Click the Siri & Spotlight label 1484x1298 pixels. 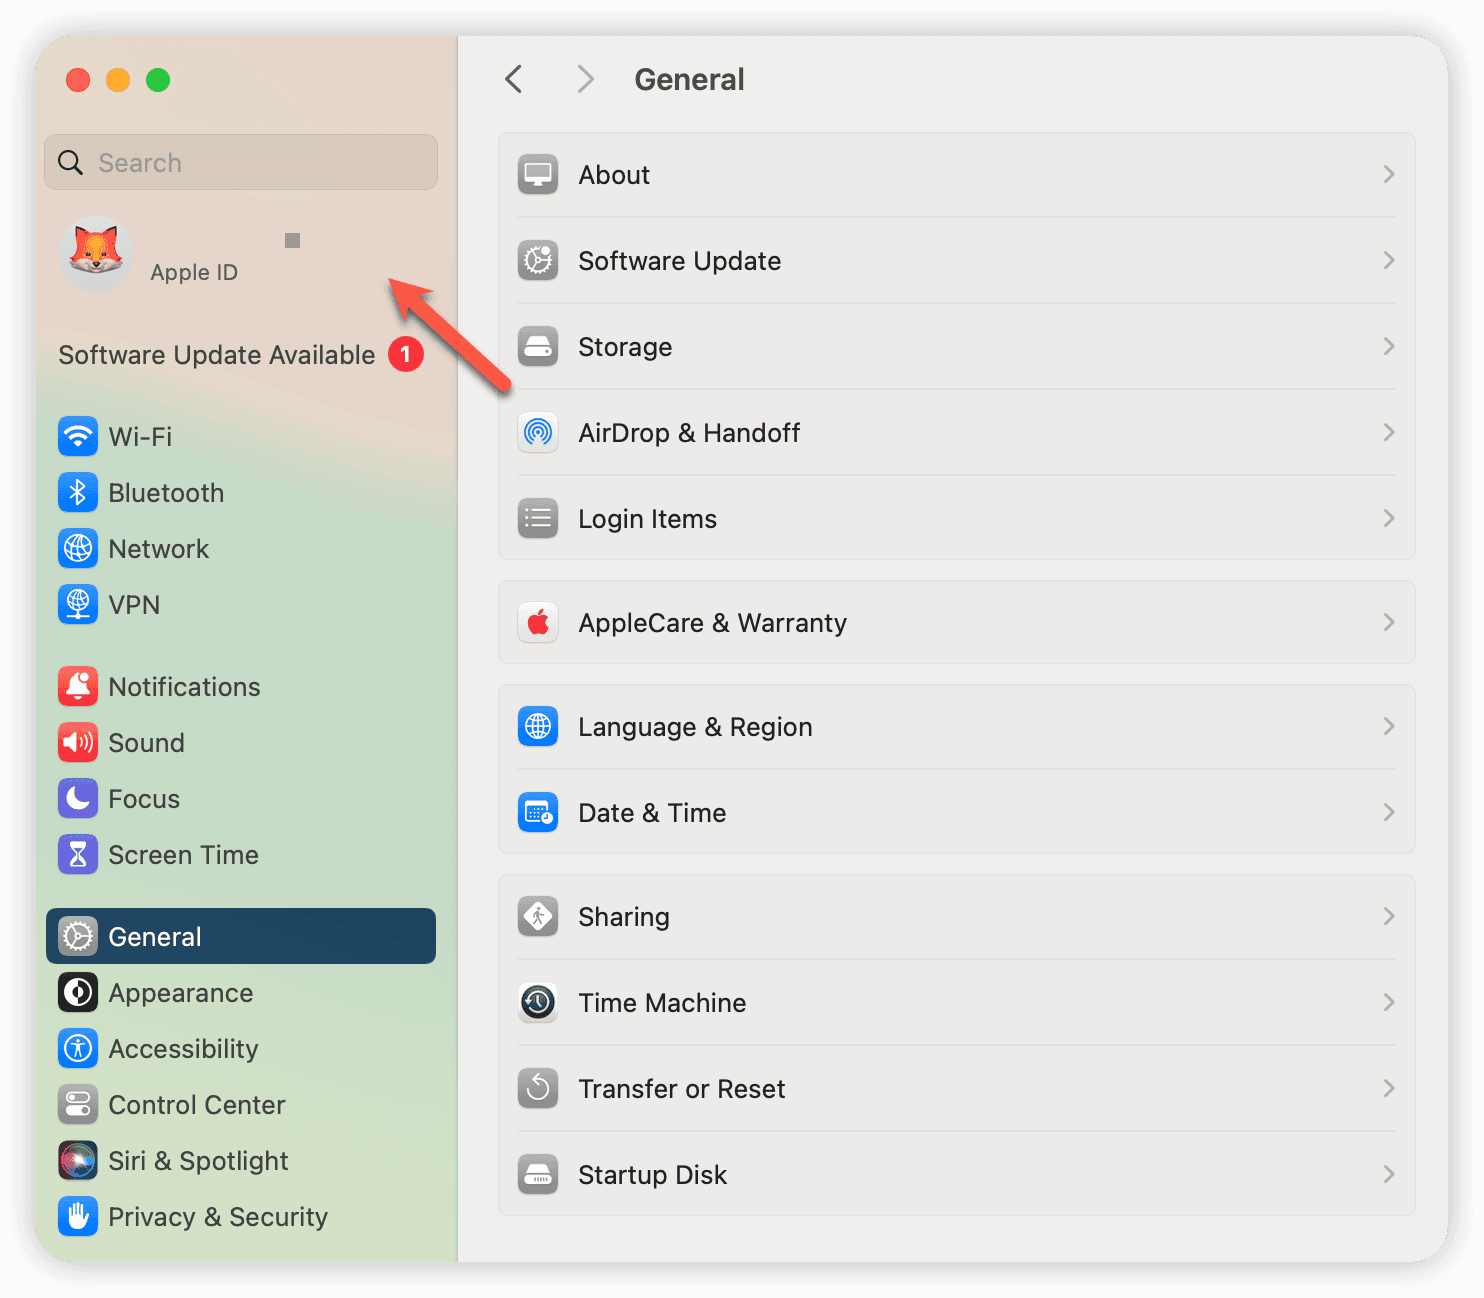click(x=198, y=1160)
